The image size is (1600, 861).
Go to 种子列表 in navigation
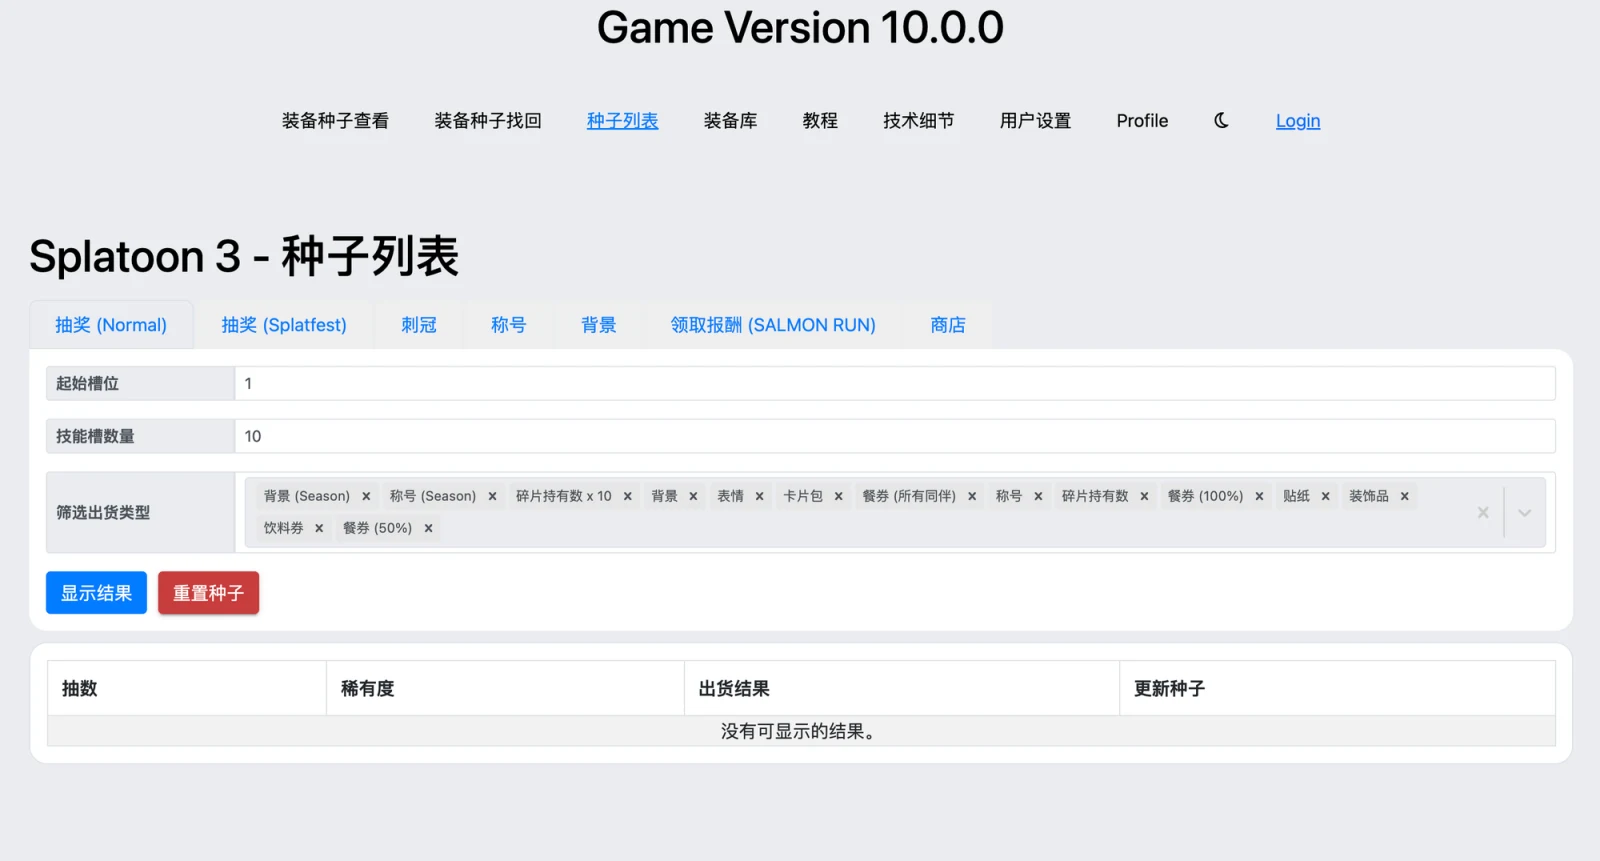(x=622, y=120)
